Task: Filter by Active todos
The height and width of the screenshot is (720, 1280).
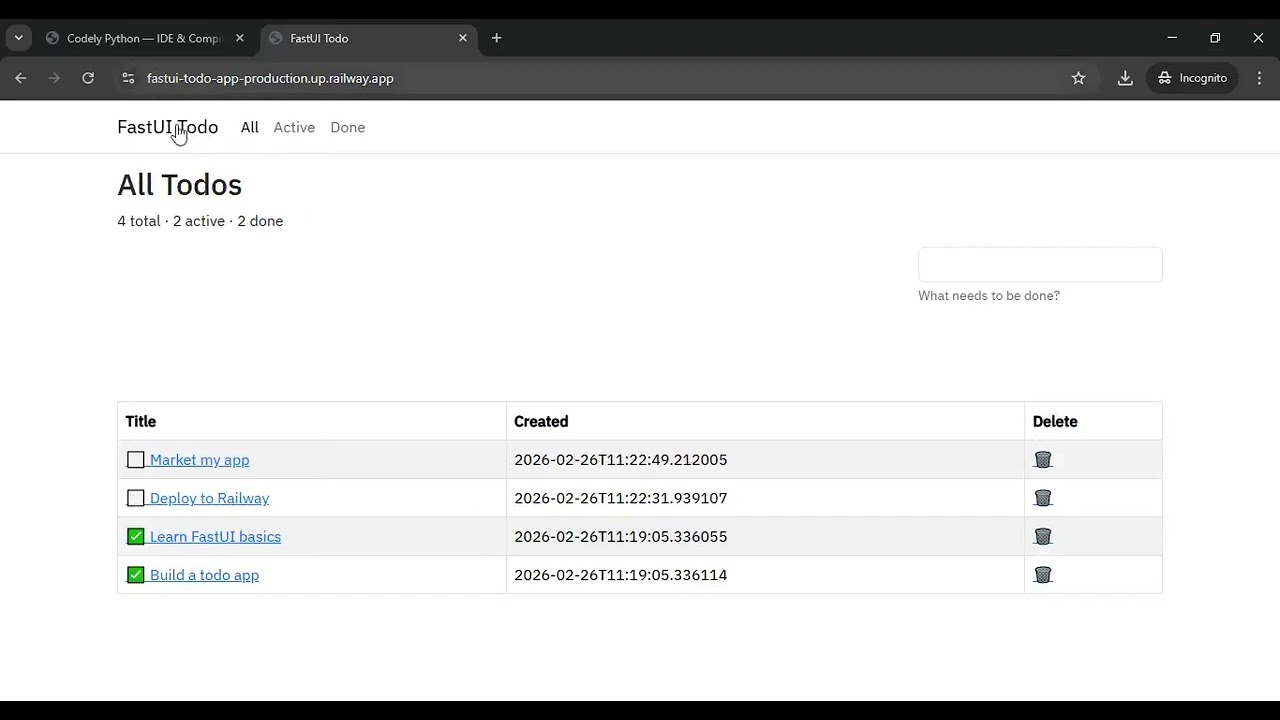Action: [x=294, y=127]
